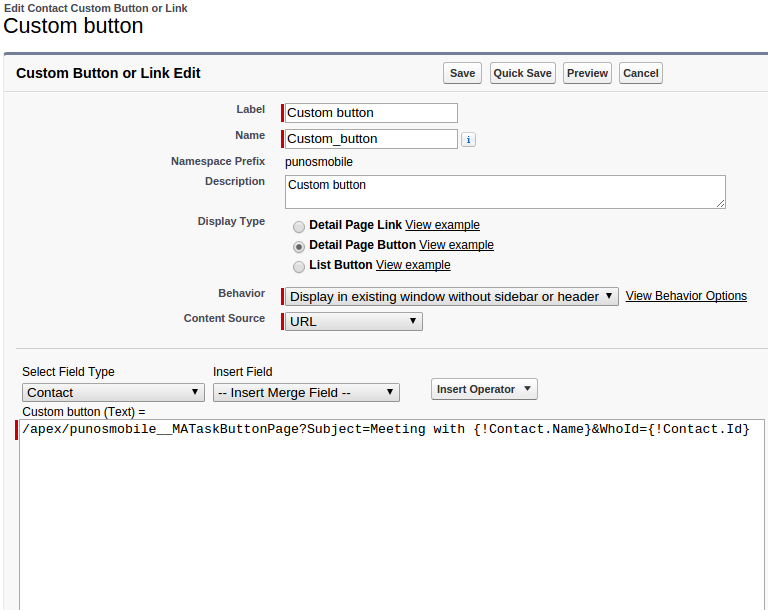Viewport: 768px width, 610px height.
Task: Open View example link for List Button
Action: (413, 265)
